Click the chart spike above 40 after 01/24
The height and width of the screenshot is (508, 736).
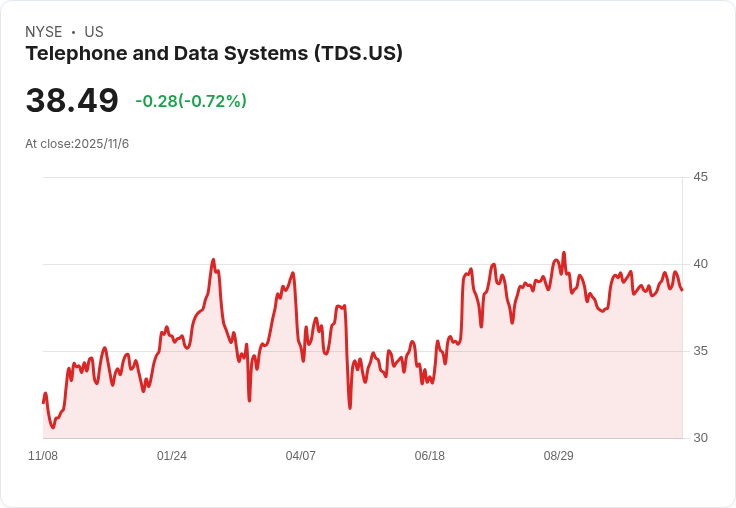coord(213,259)
